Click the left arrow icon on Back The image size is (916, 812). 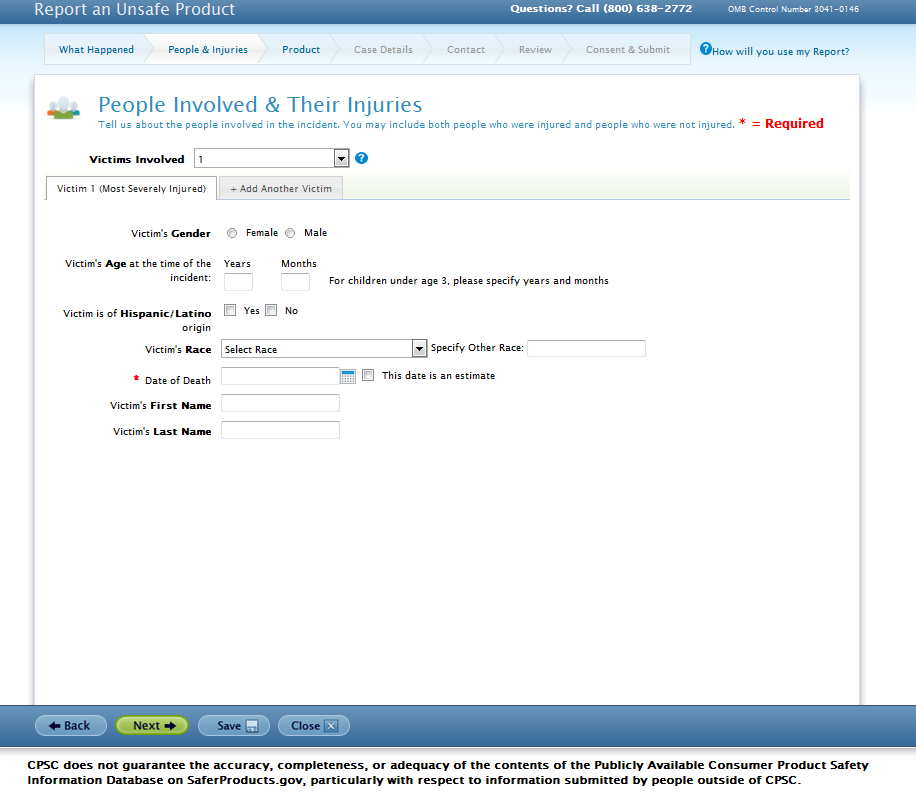pos(54,726)
